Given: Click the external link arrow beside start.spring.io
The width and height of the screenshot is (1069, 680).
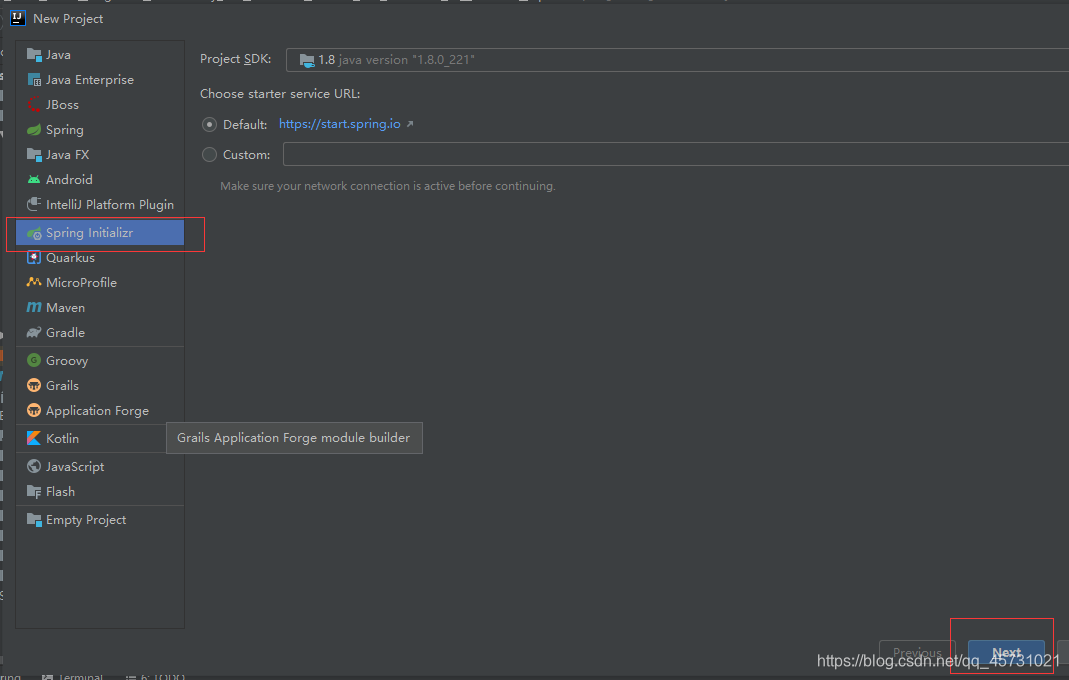Looking at the screenshot, I should coord(410,124).
